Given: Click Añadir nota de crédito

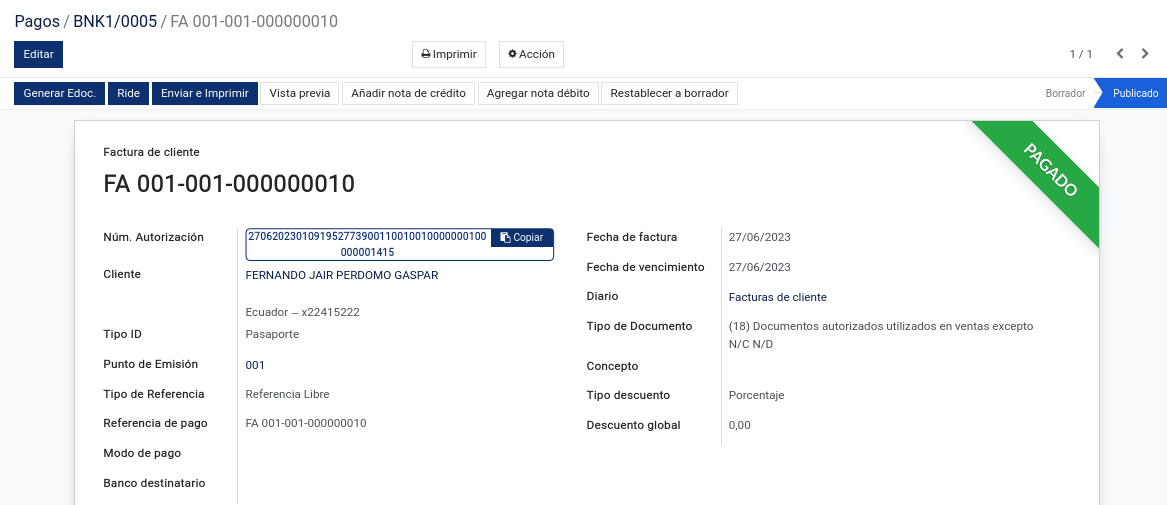Looking at the screenshot, I should pyautogui.click(x=409, y=94).
